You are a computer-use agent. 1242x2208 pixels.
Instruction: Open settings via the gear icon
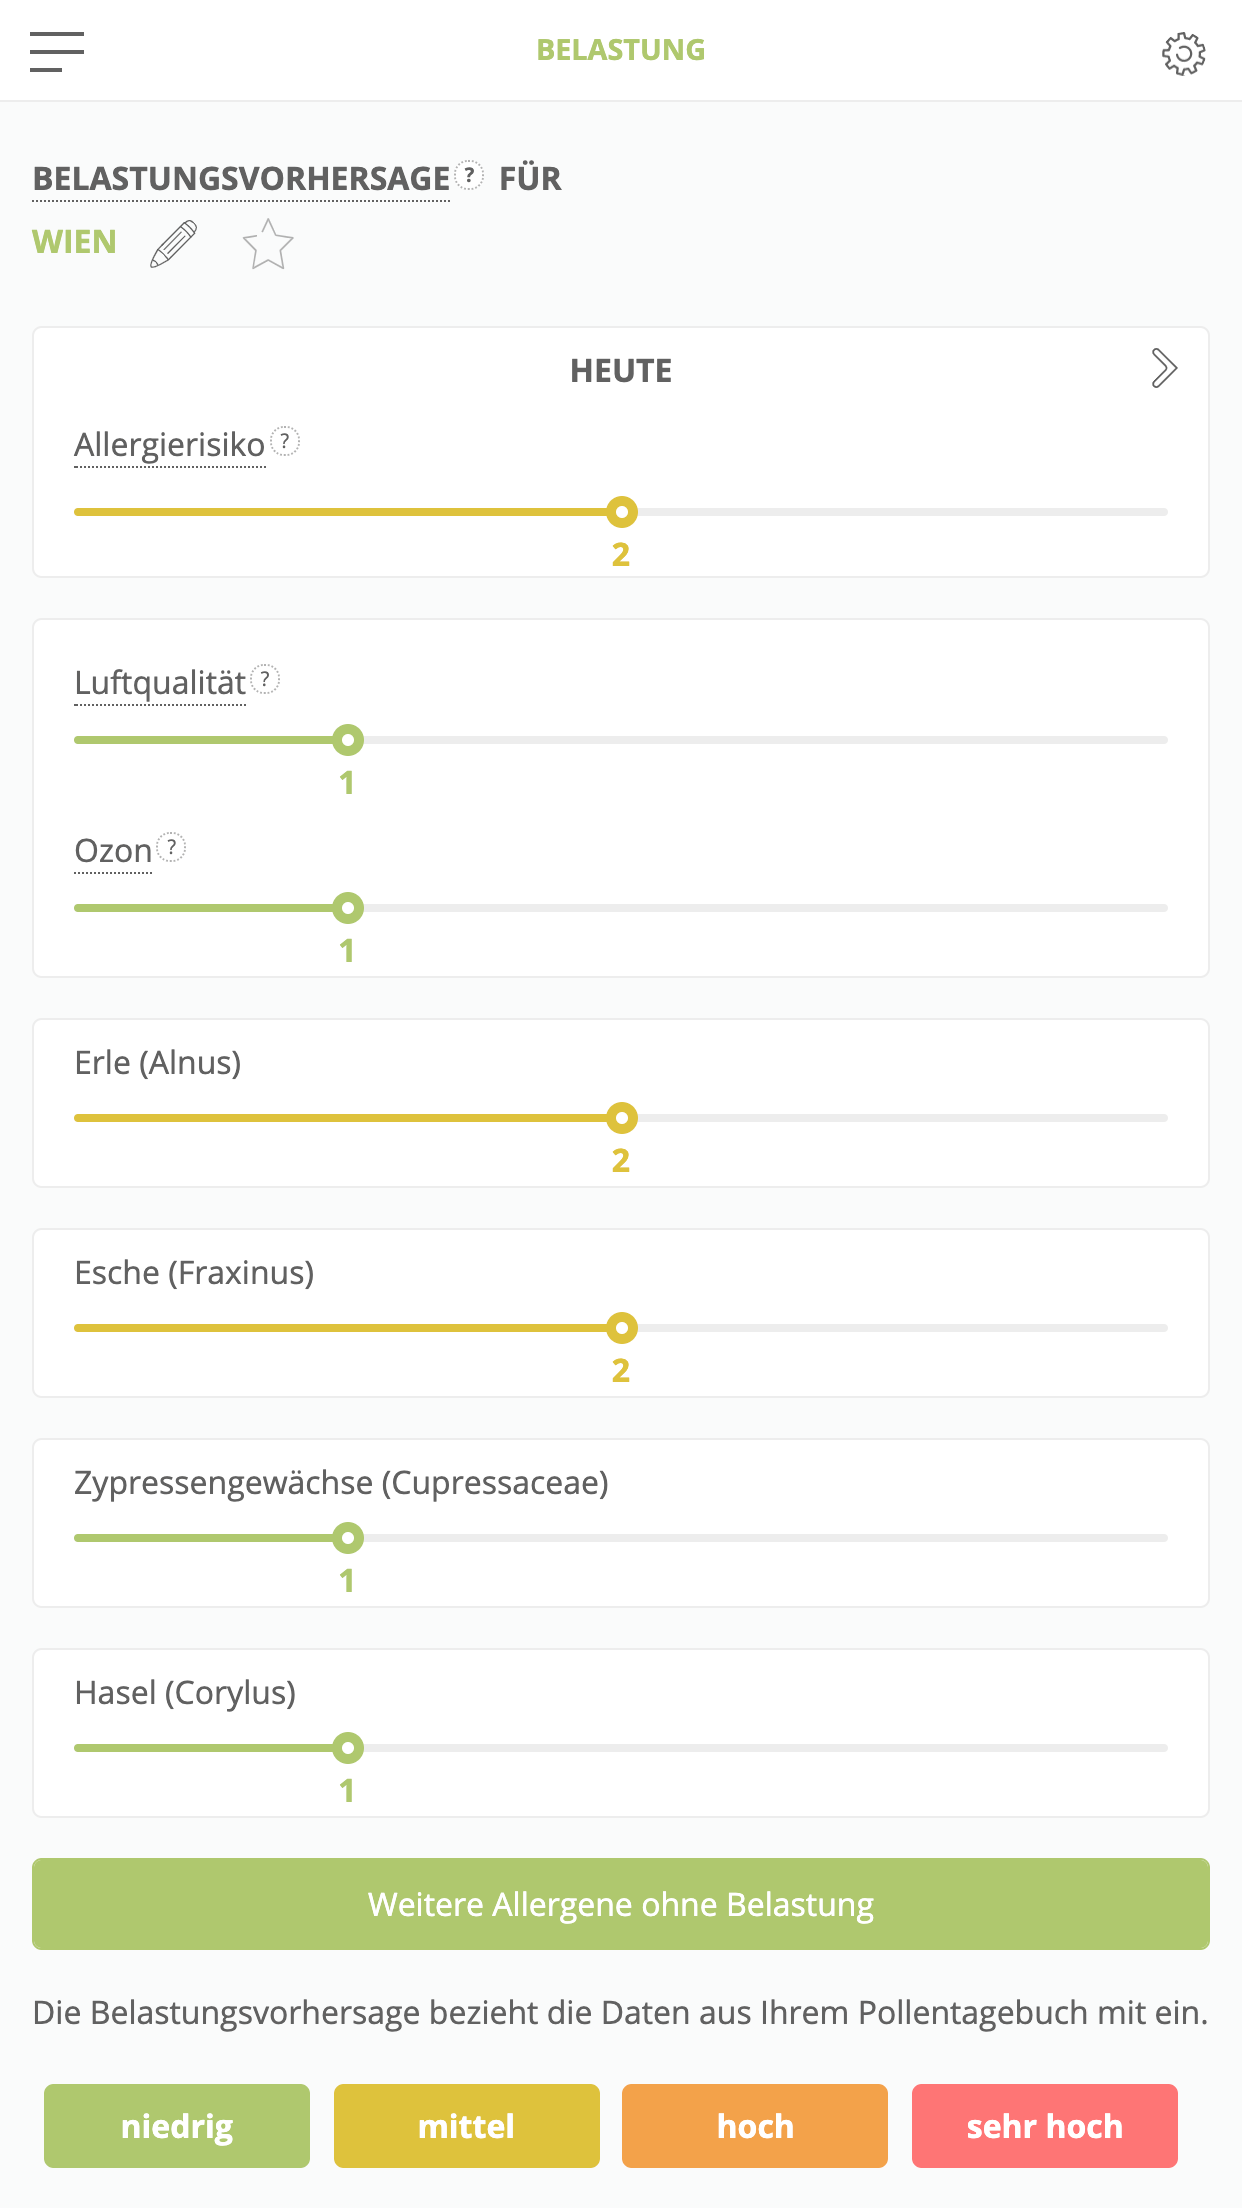1183,53
